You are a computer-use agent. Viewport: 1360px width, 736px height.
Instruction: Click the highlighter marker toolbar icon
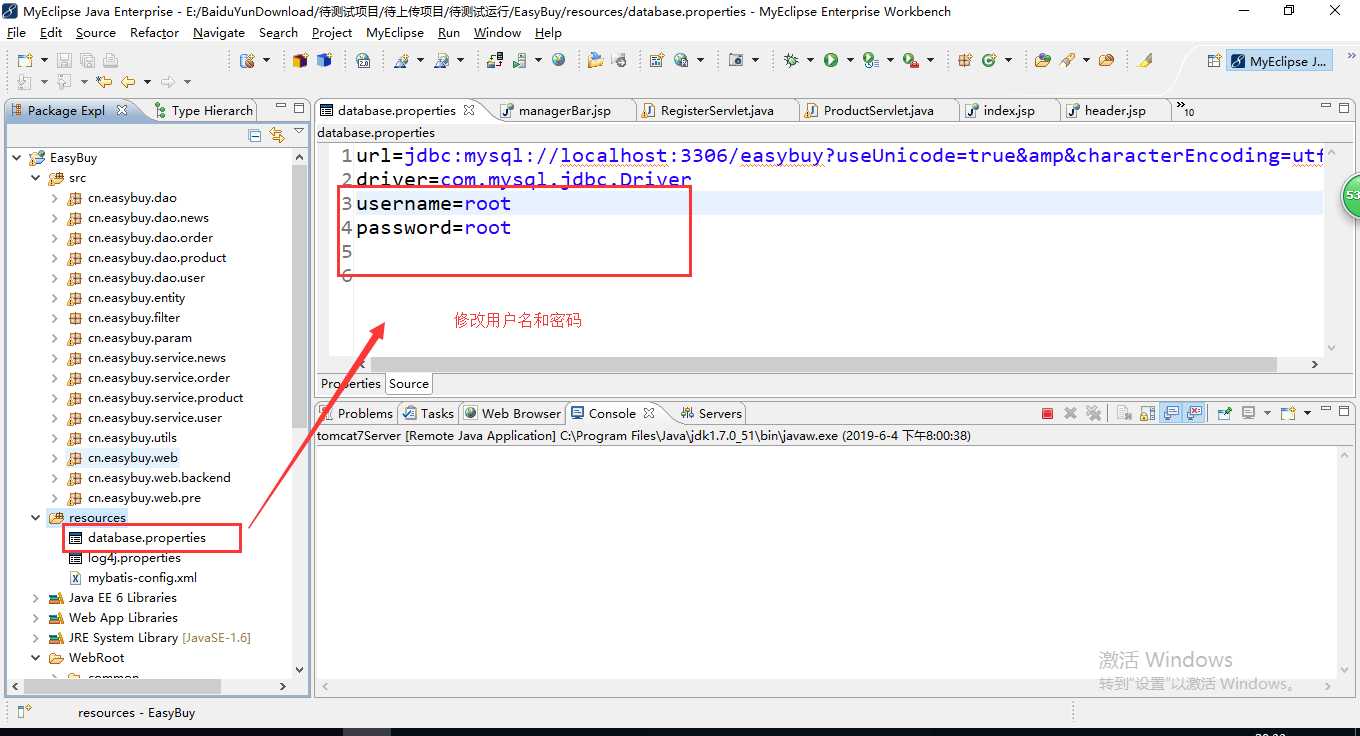coord(1145,60)
